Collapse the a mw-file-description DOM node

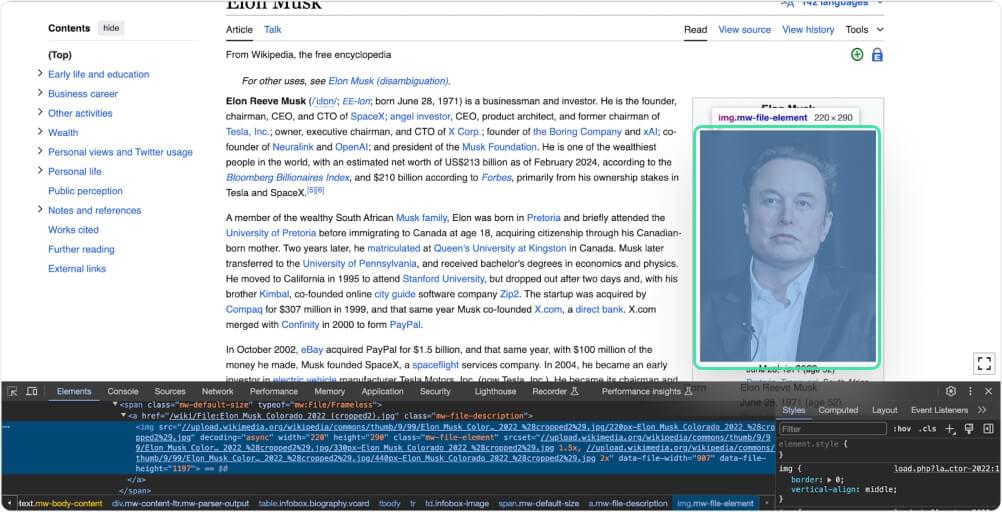pos(124,415)
